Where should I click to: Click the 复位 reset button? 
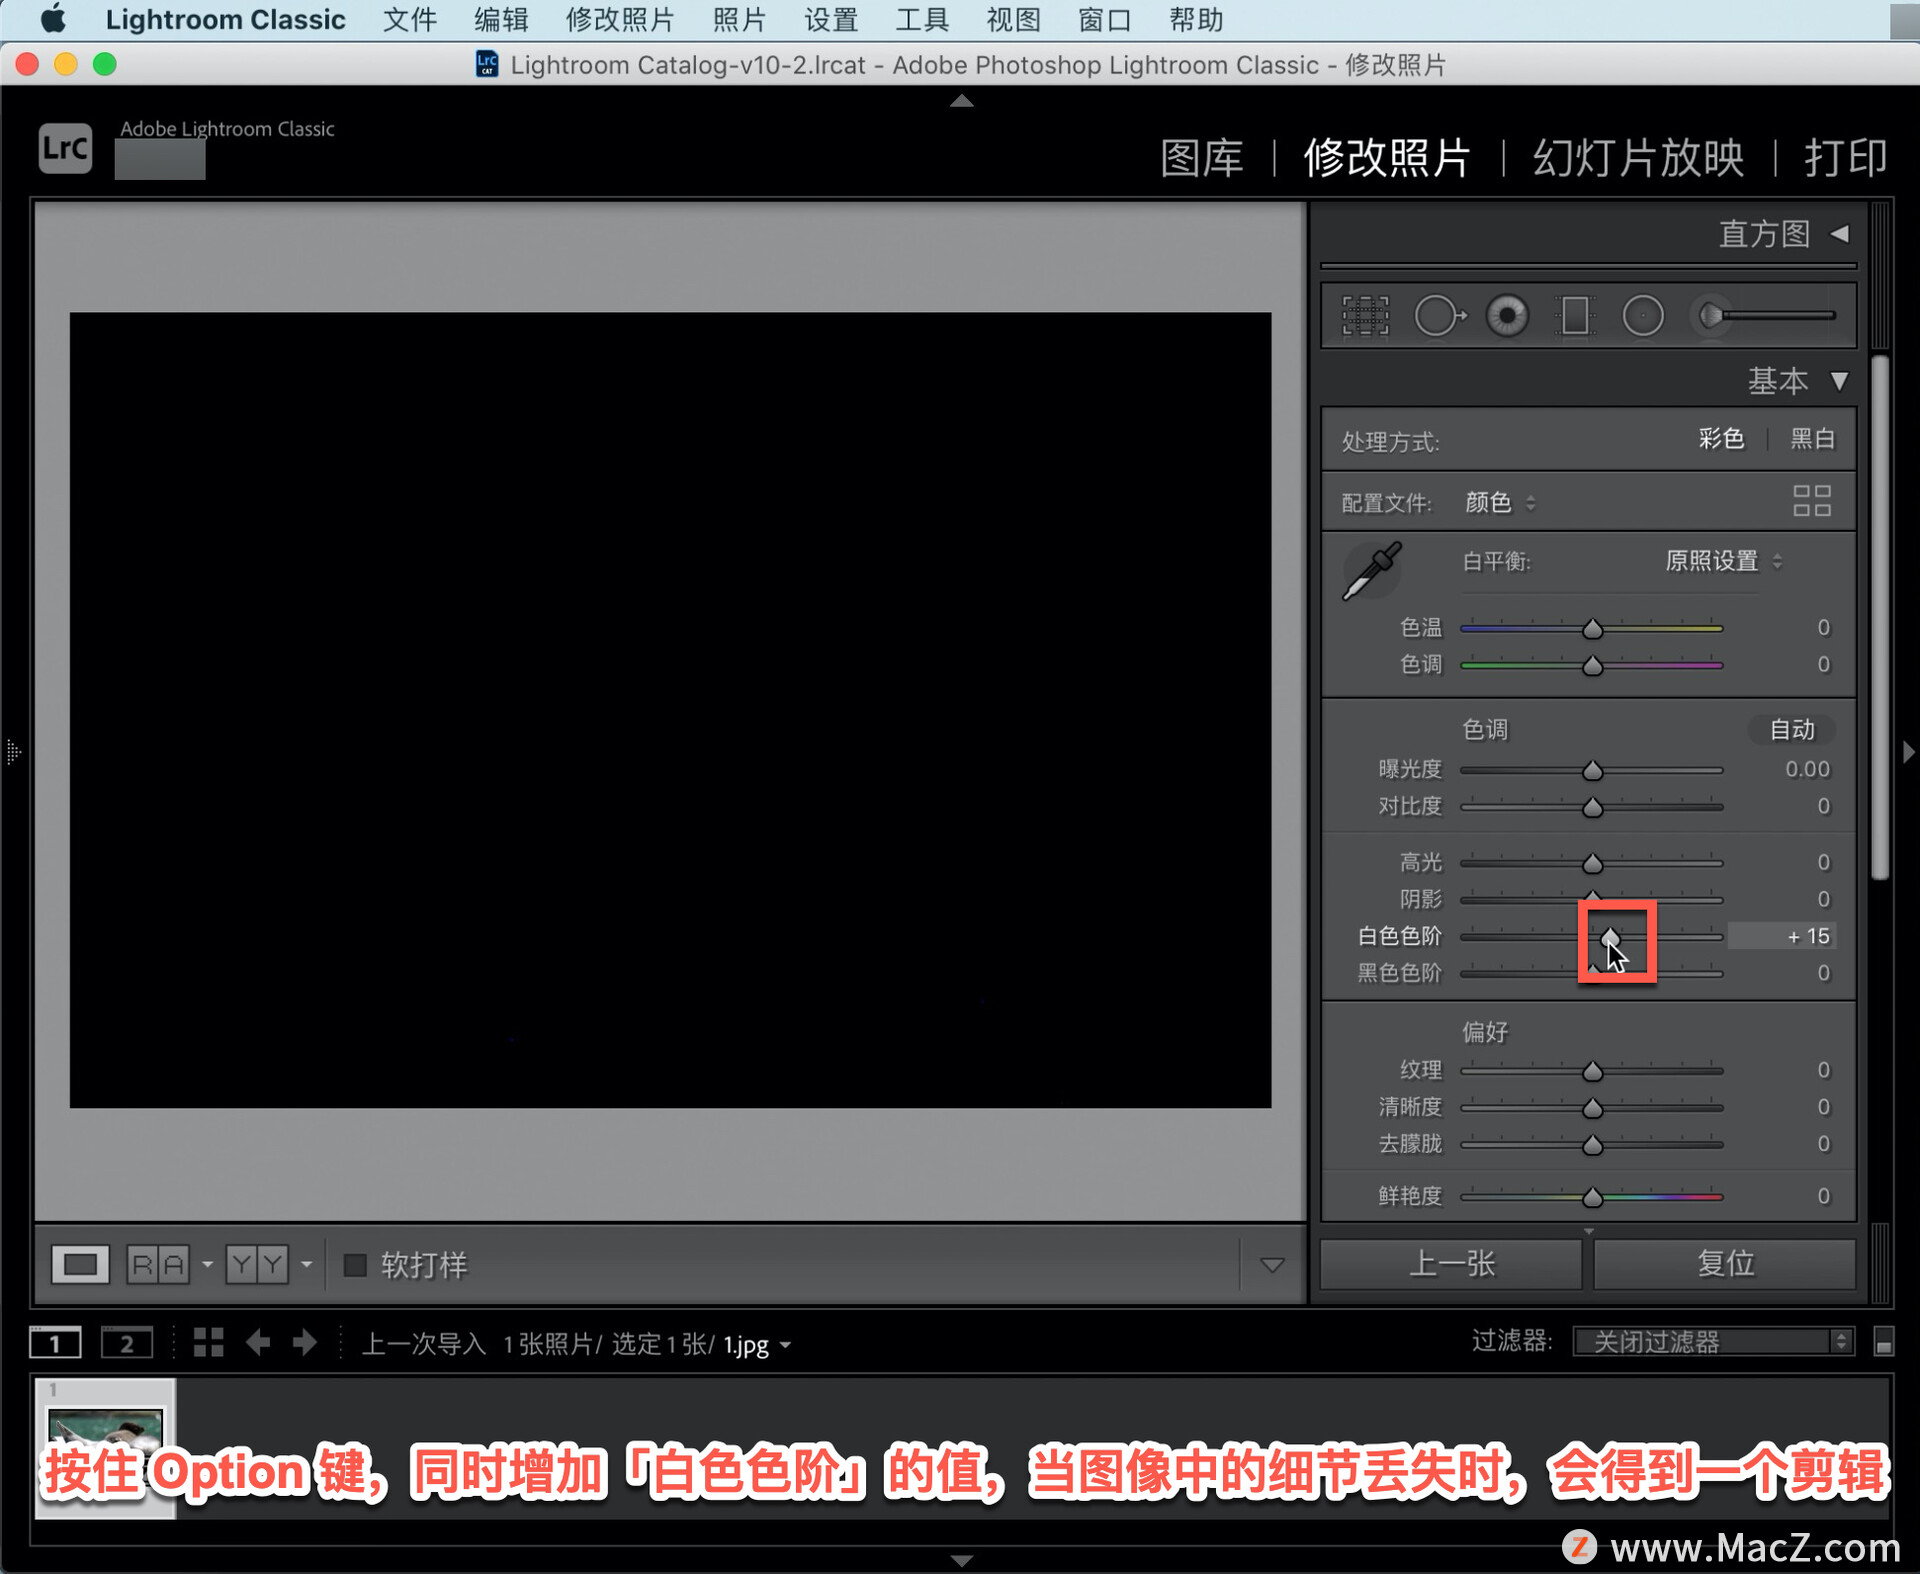(1725, 1264)
